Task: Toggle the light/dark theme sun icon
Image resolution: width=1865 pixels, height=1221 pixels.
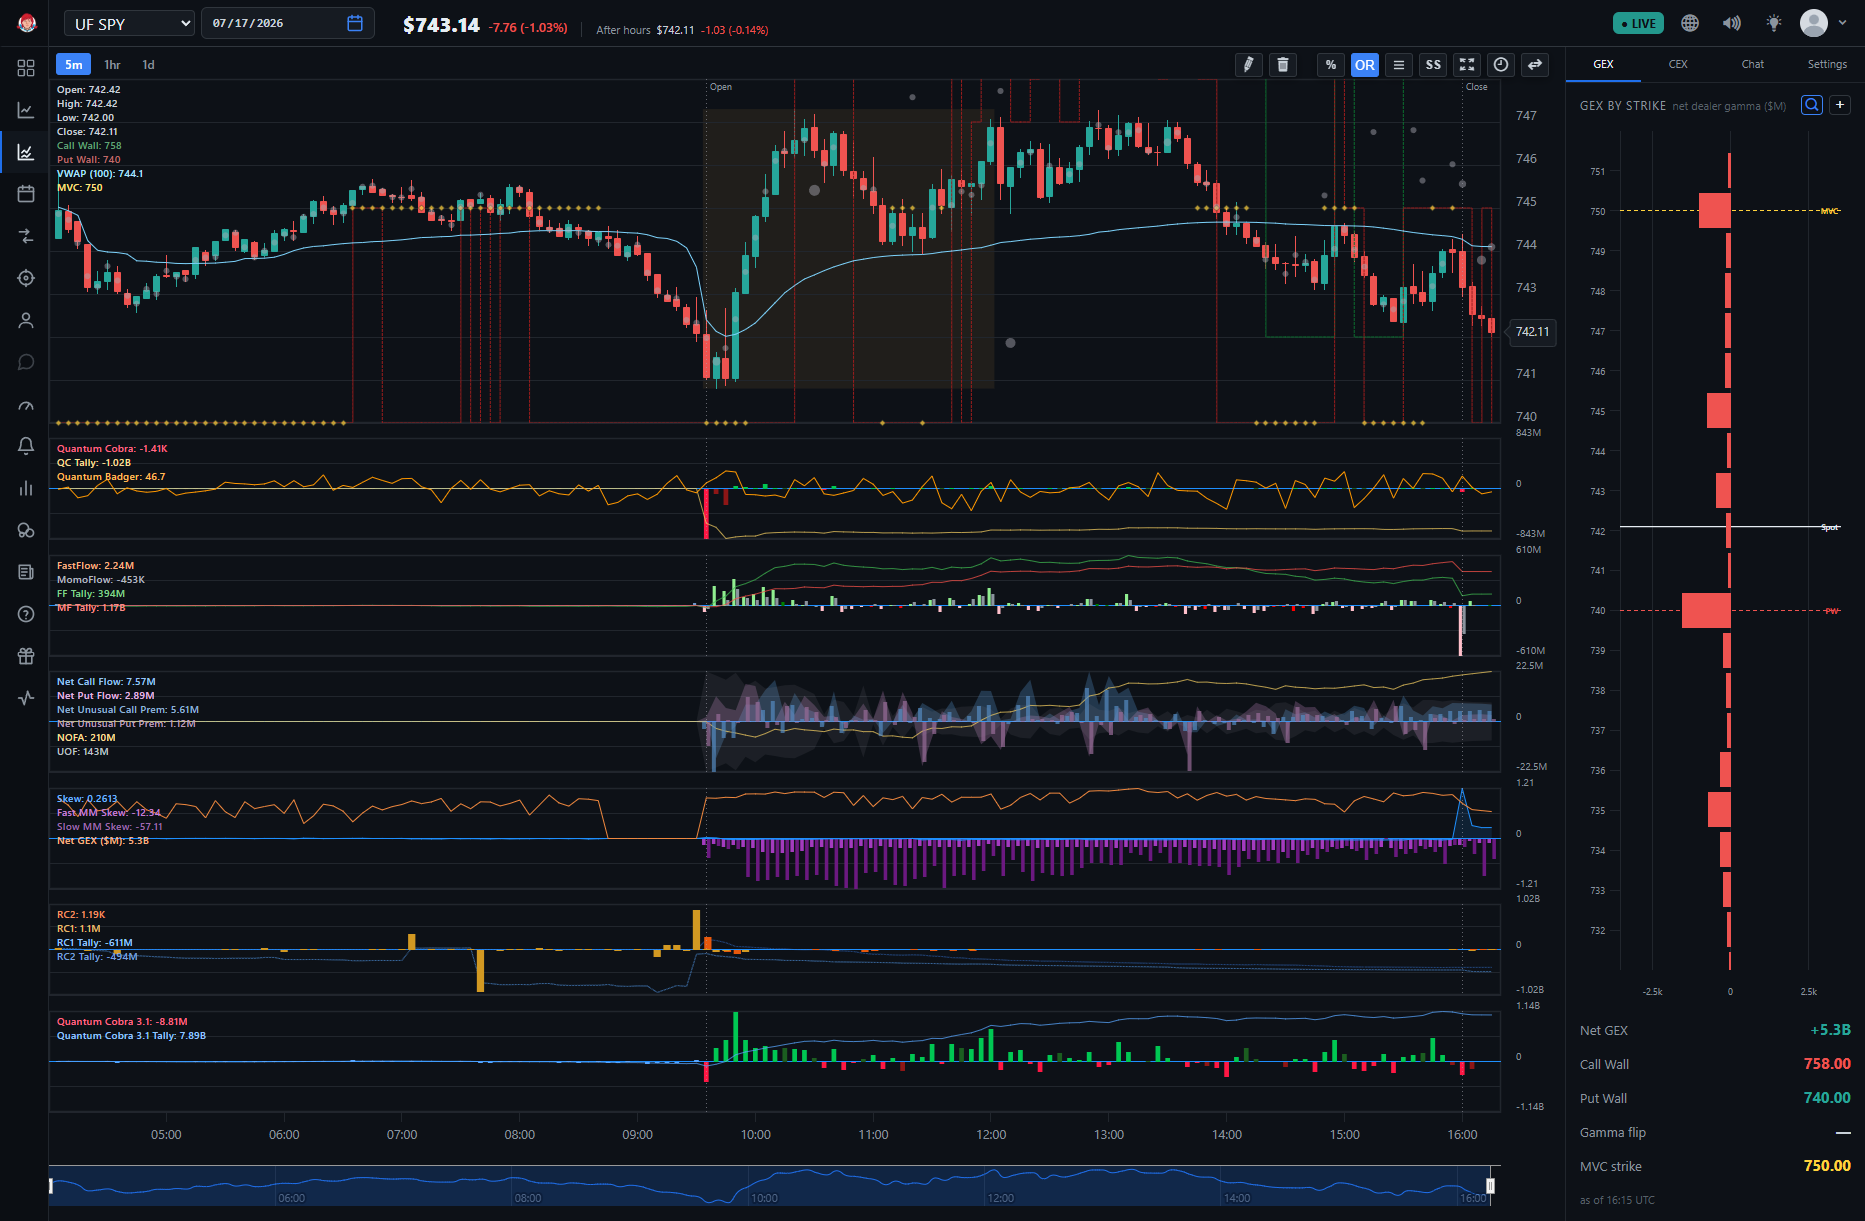Action: point(1774,23)
